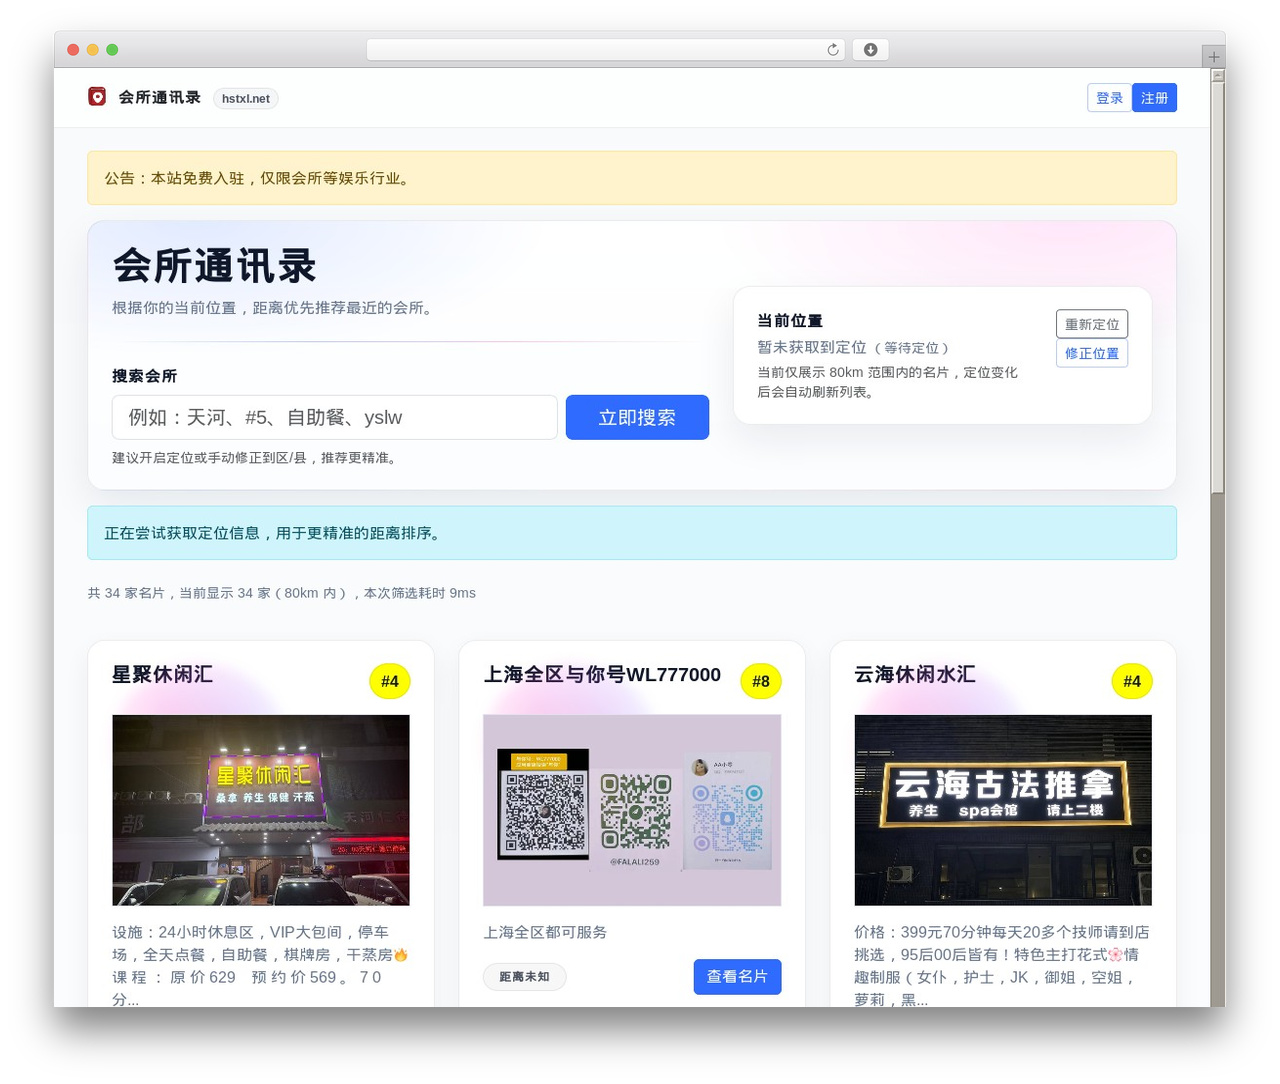Click the 修正位置 correct location button
Screen dimensions: 1280x1084
tap(1092, 353)
